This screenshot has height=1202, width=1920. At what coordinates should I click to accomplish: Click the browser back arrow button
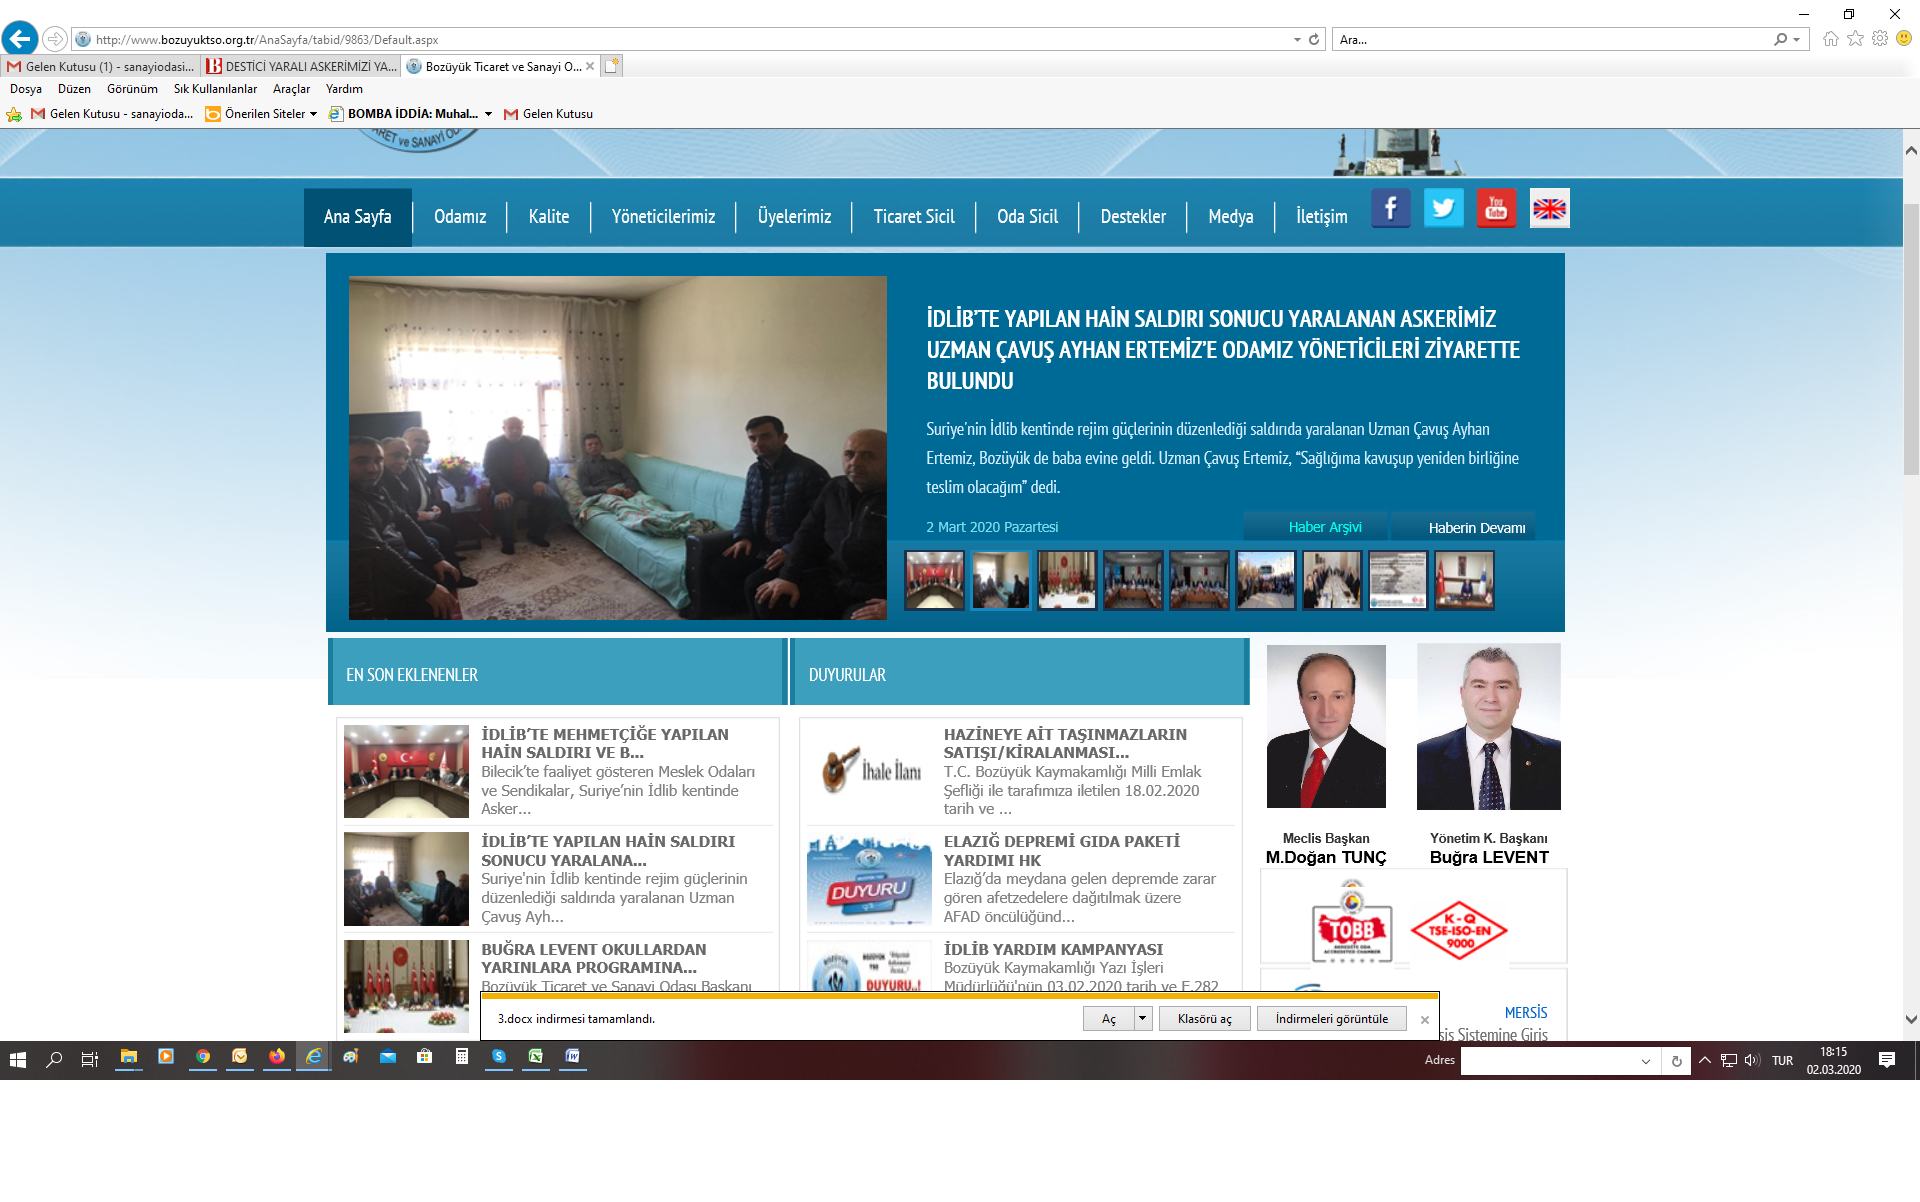[x=20, y=39]
